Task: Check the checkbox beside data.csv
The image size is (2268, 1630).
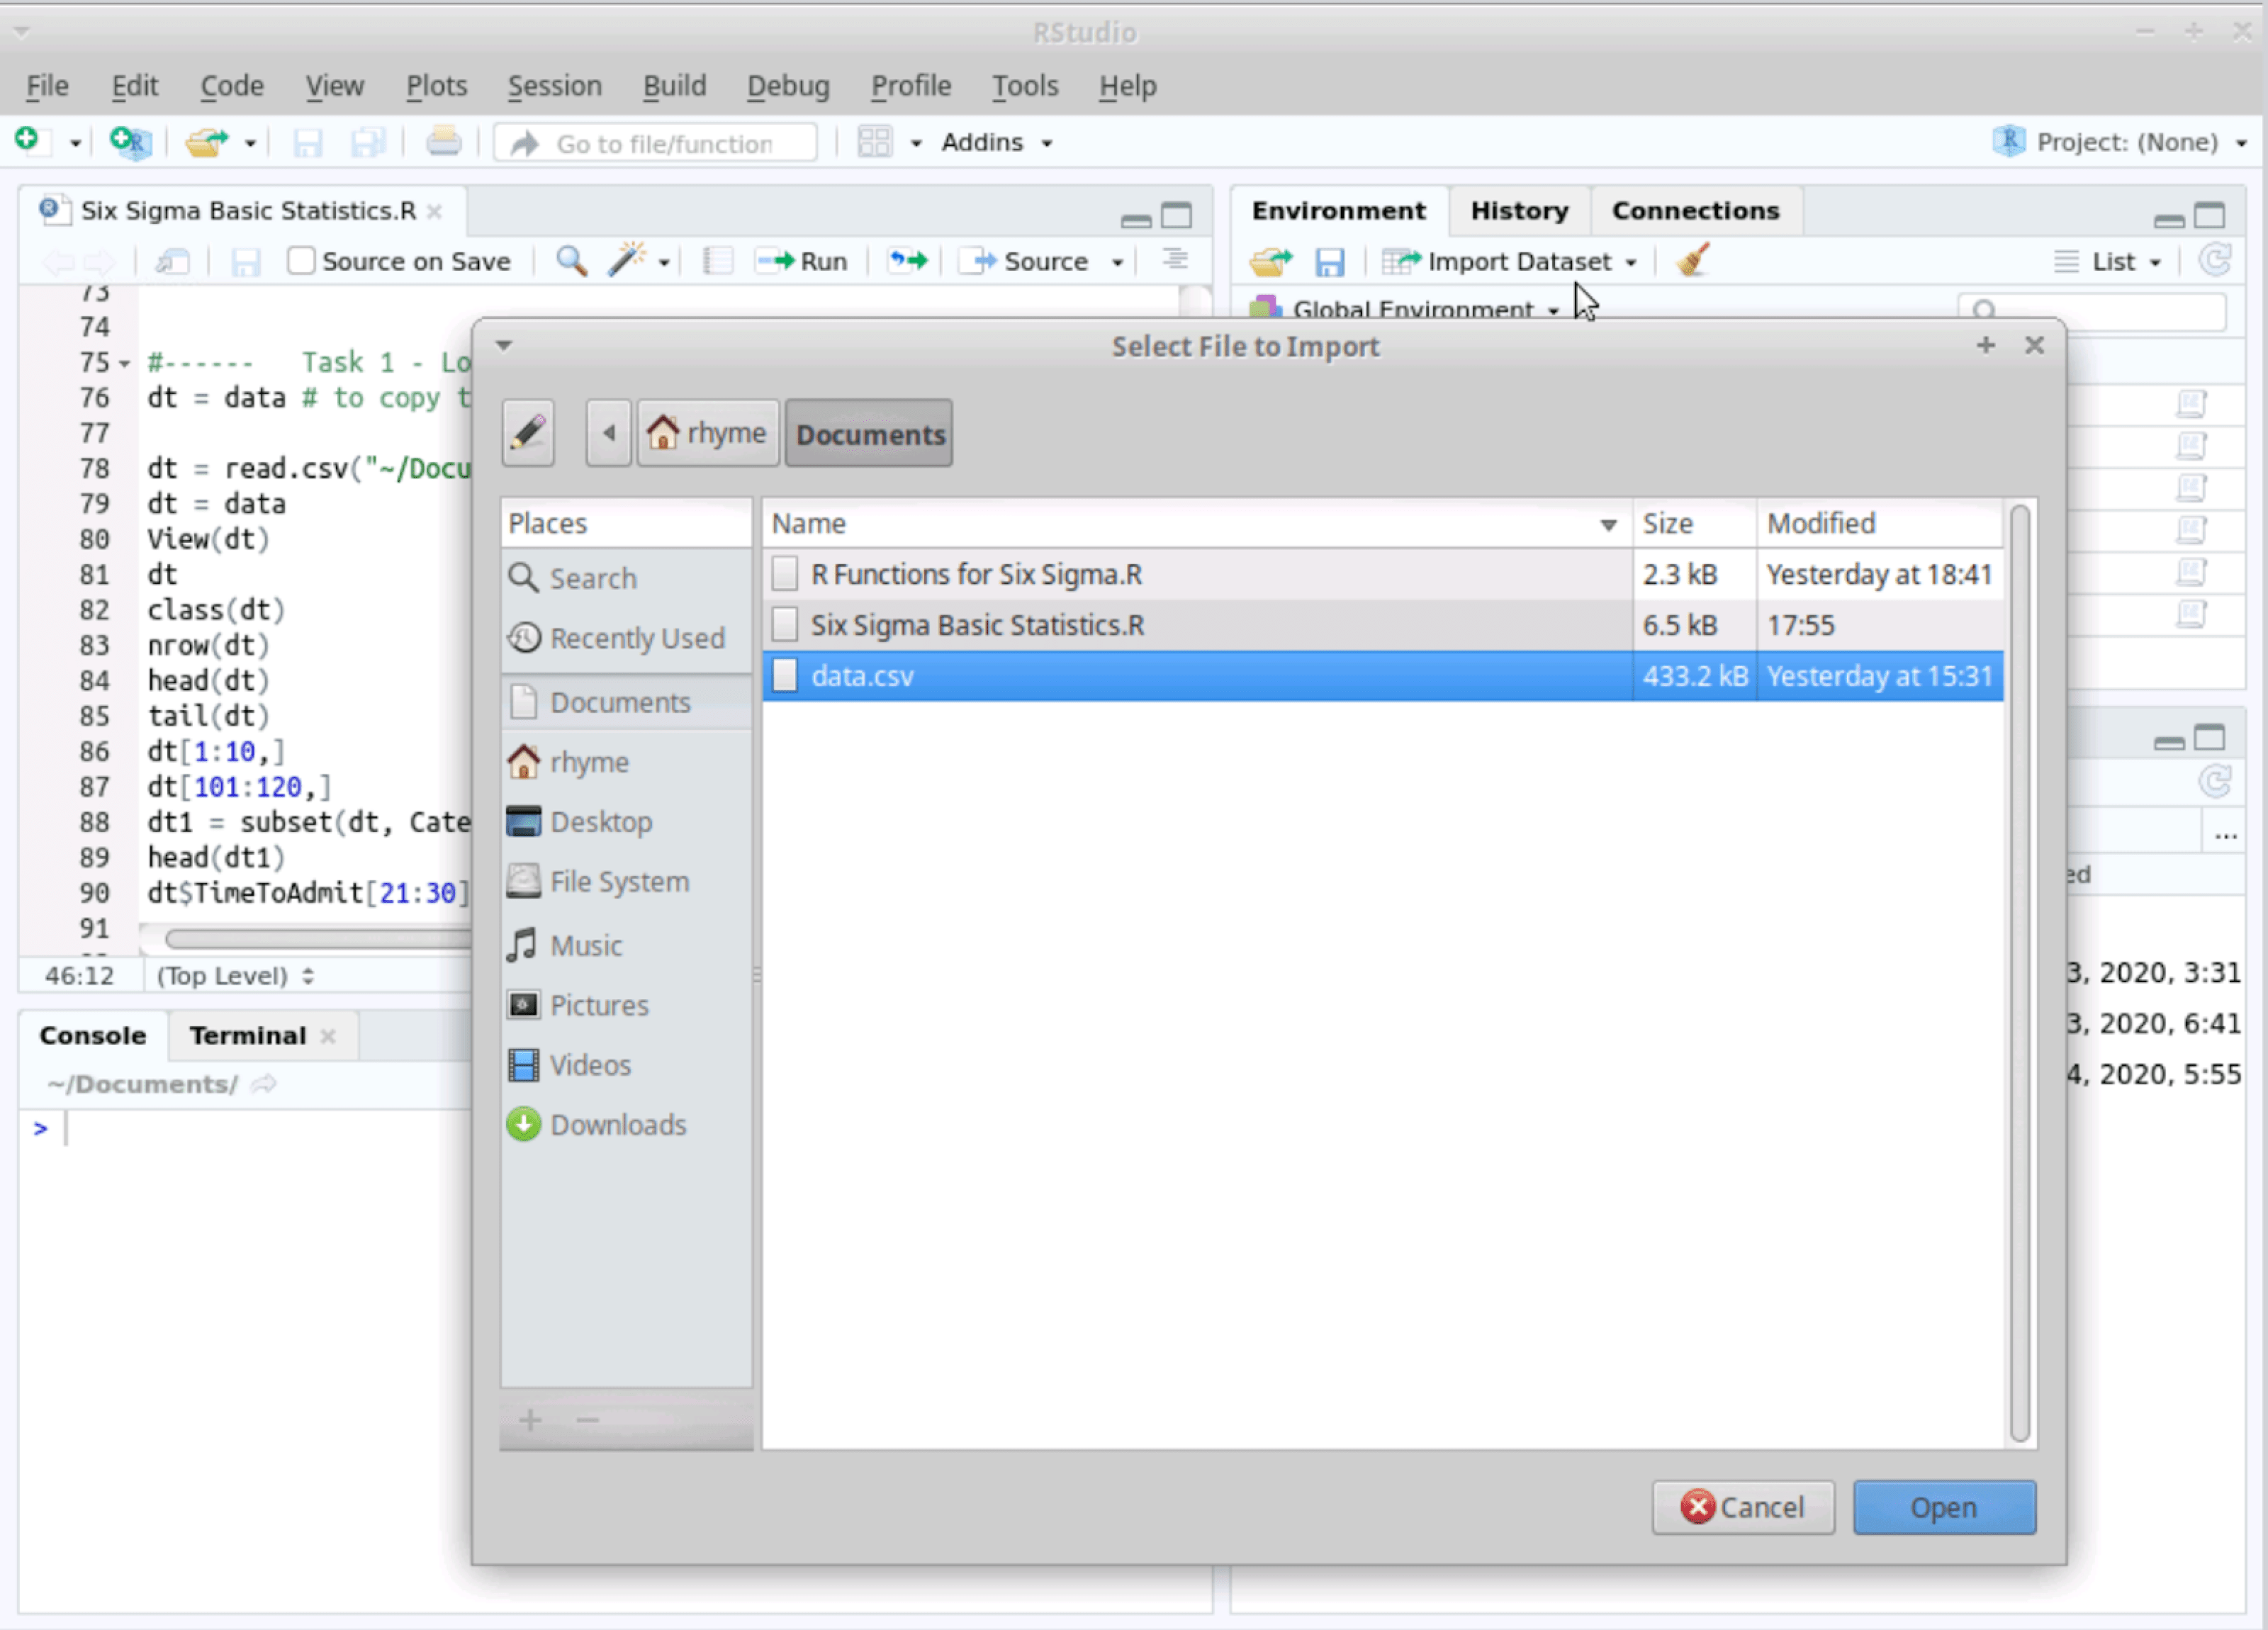Action: click(x=784, y=676)
